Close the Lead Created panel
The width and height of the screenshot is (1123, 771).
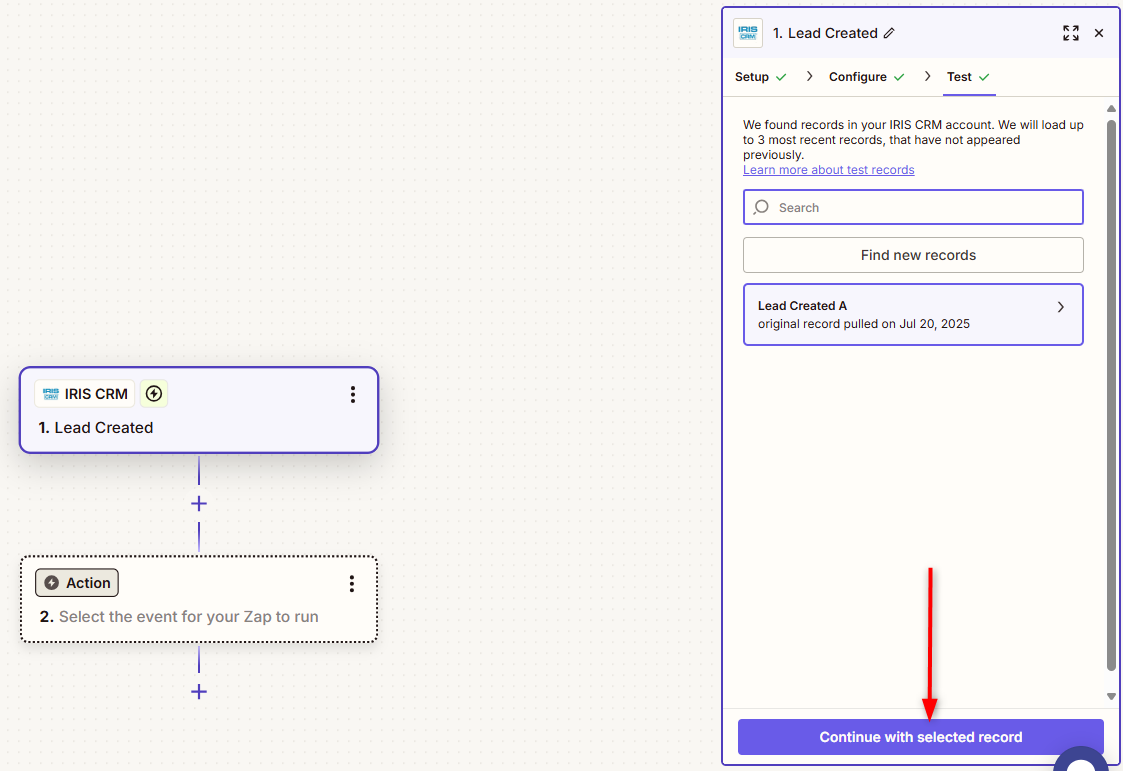pyautogui.click(x=1099, y=33)
